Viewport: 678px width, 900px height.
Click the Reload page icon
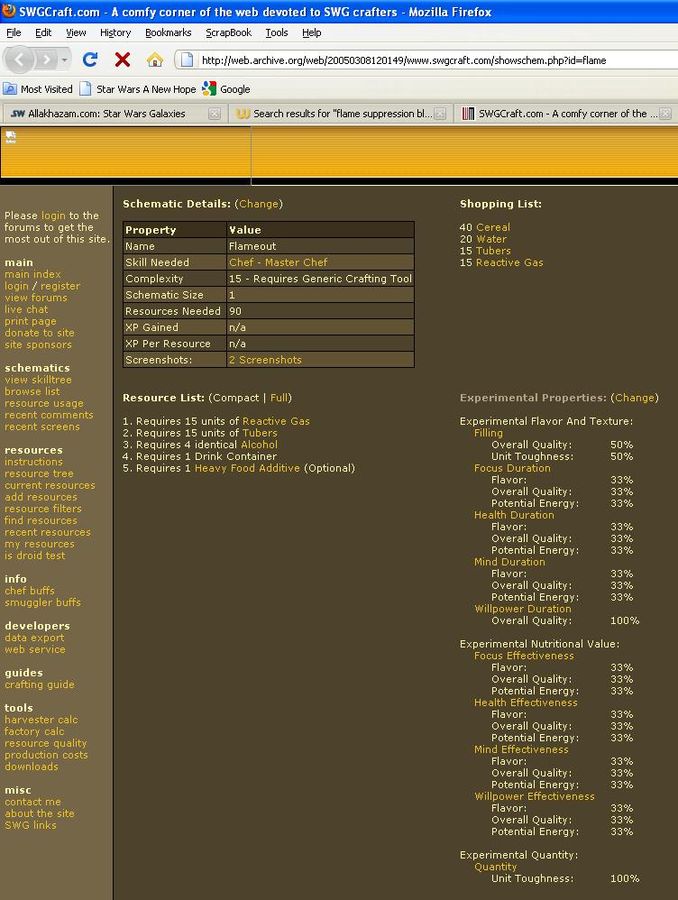coord(90,60)
